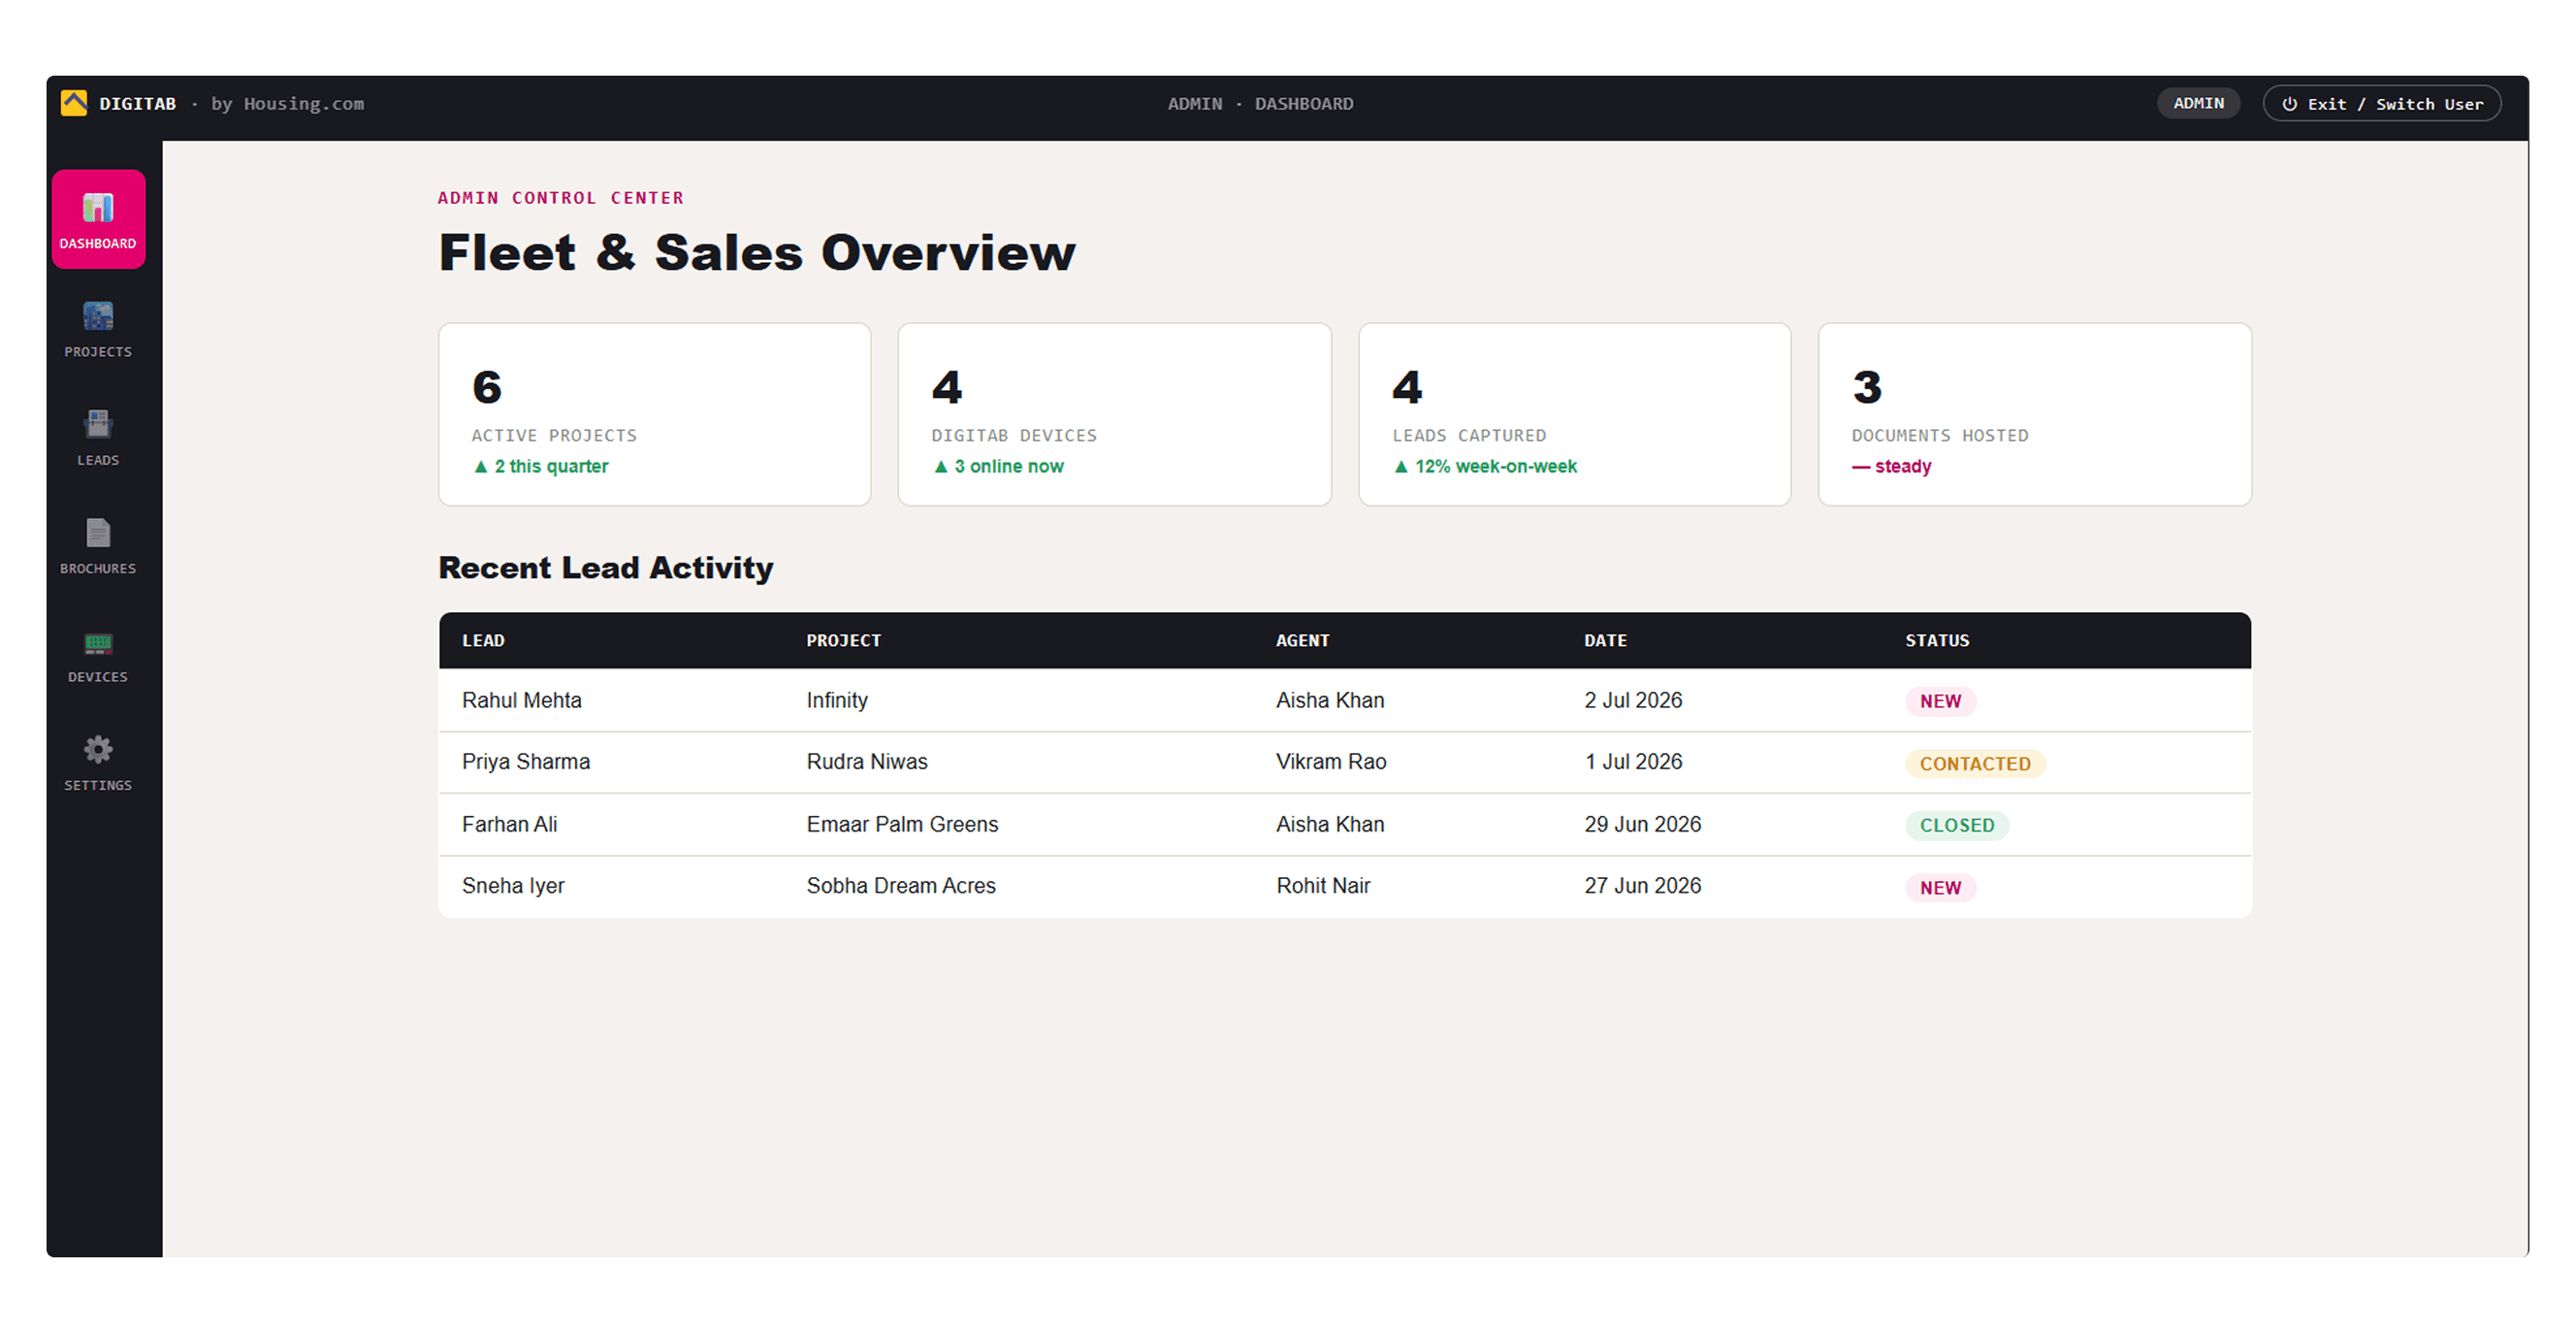
Task: Click the DATE column header
Action: tap(1606, 640)
